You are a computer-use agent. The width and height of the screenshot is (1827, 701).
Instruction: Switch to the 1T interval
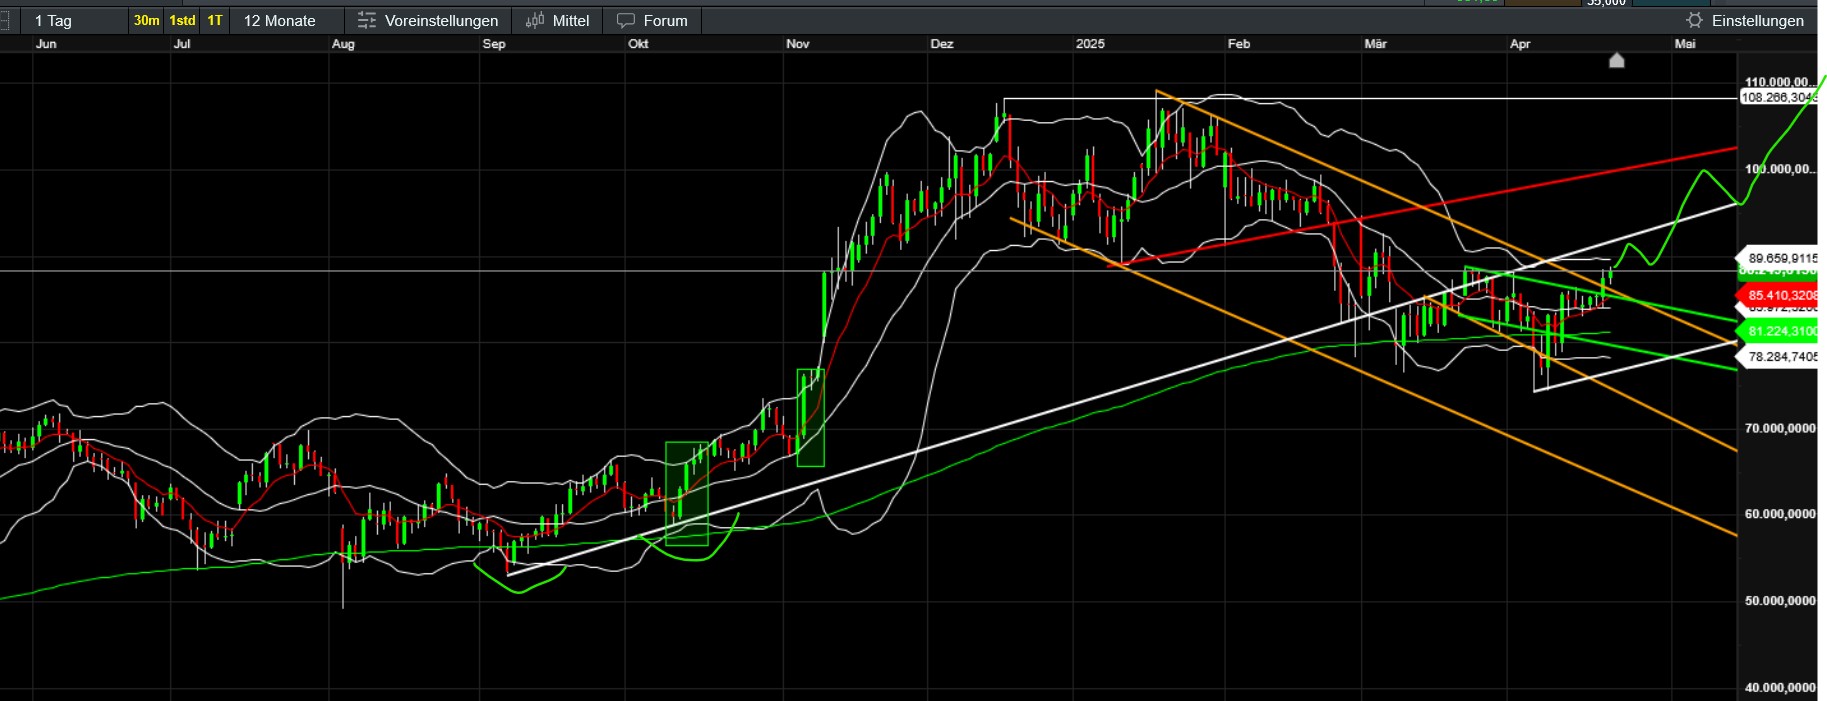pyautogui.click(x=215, y=20)
